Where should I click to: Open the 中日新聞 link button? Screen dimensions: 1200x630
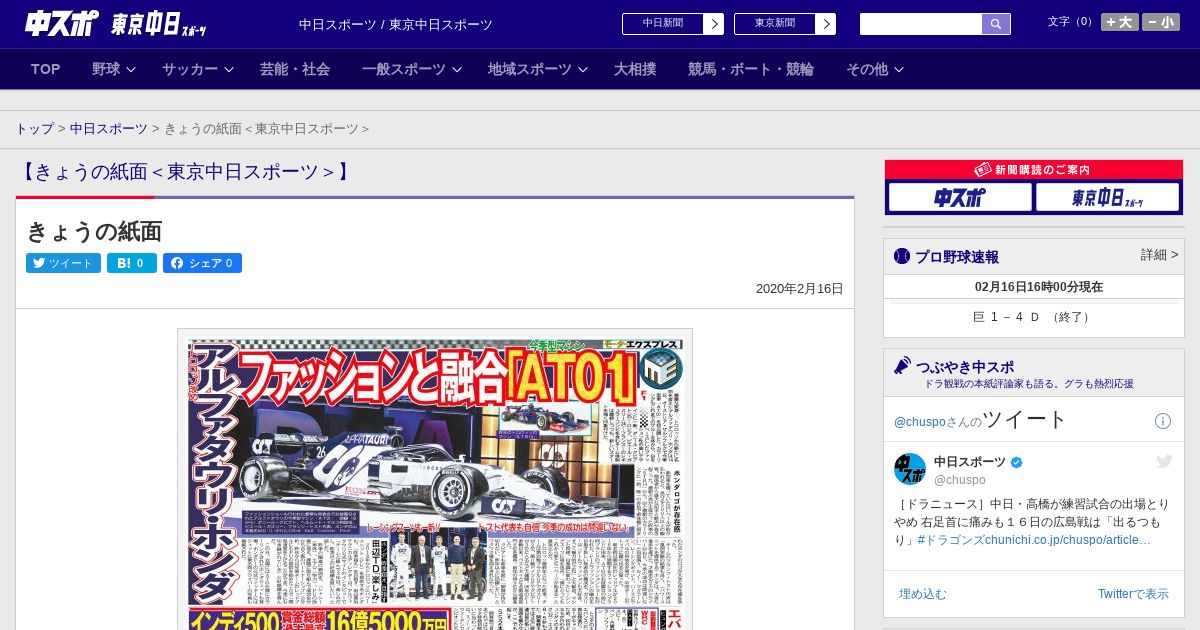click(x=673, y=24)
